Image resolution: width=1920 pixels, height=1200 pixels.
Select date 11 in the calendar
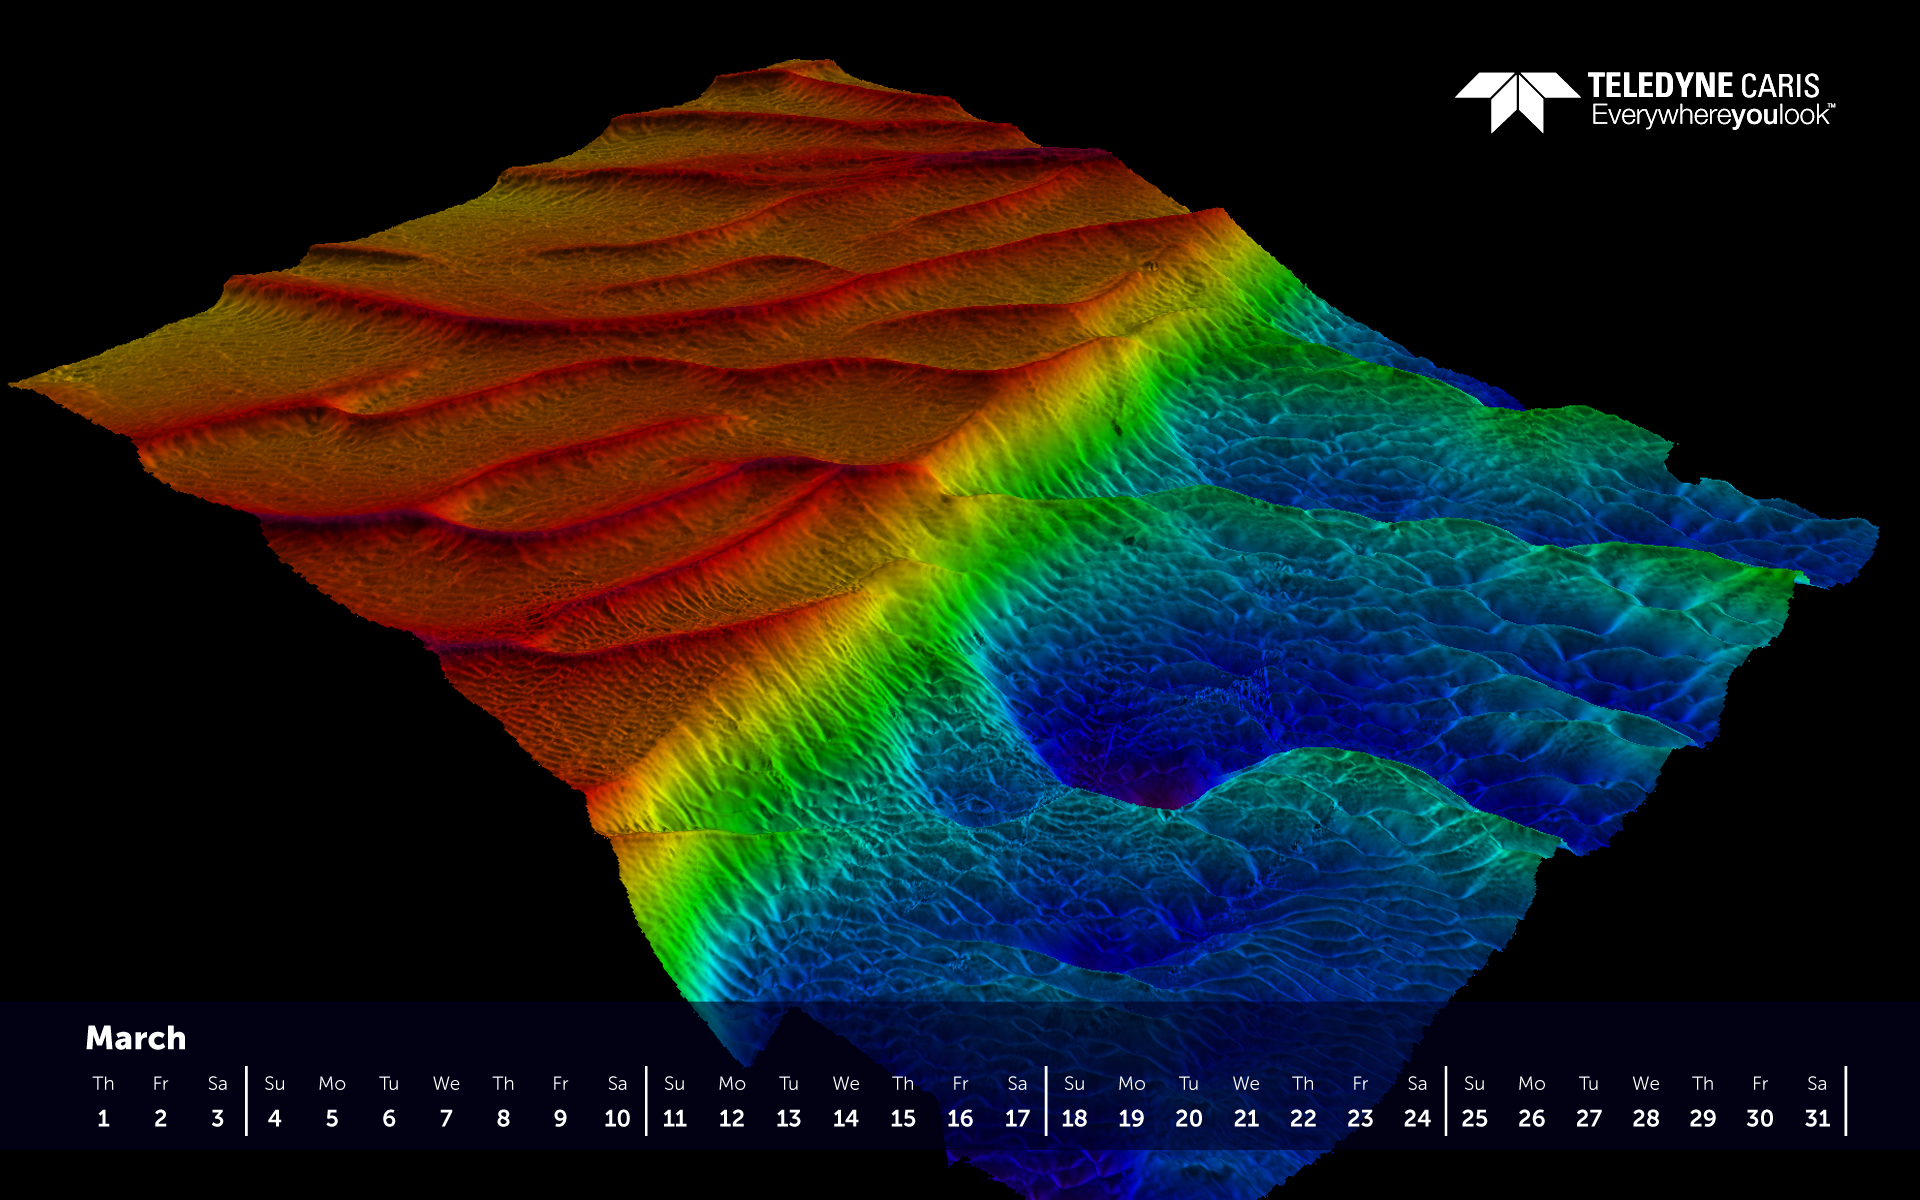(675, 1119)
